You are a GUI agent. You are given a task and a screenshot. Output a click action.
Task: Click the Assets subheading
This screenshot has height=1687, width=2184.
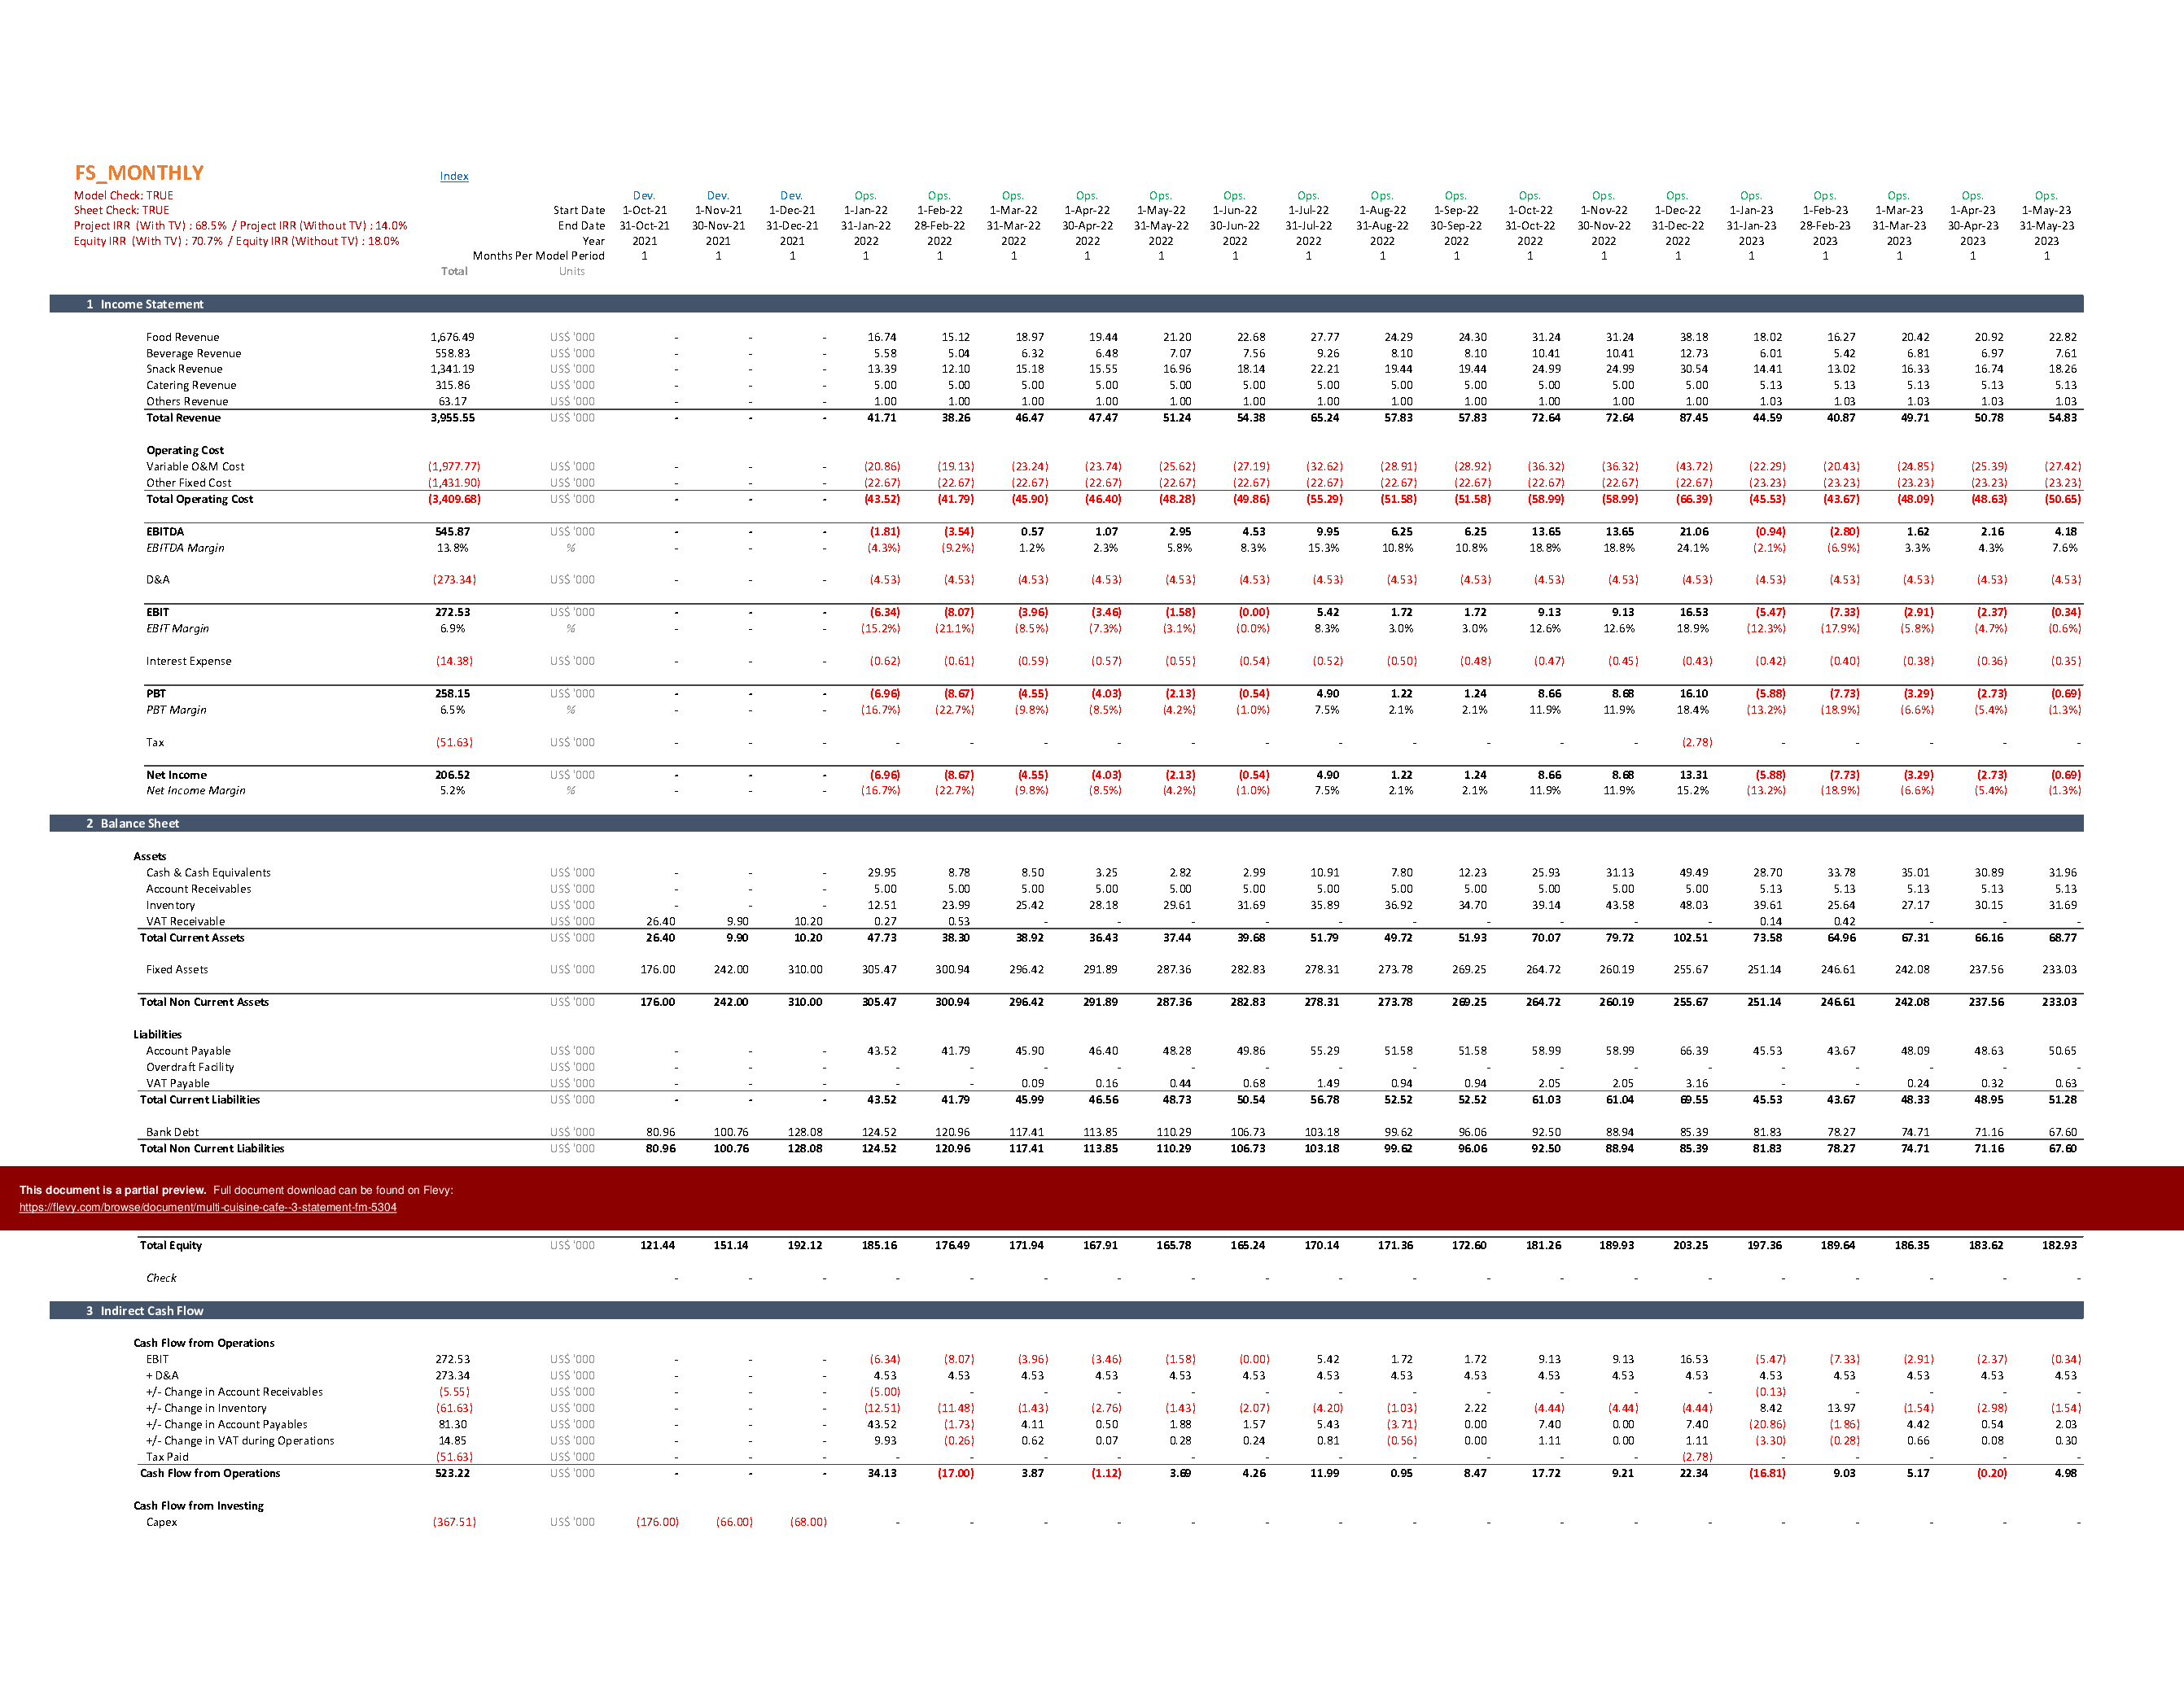pyautogui.click(x=150, y=856)
